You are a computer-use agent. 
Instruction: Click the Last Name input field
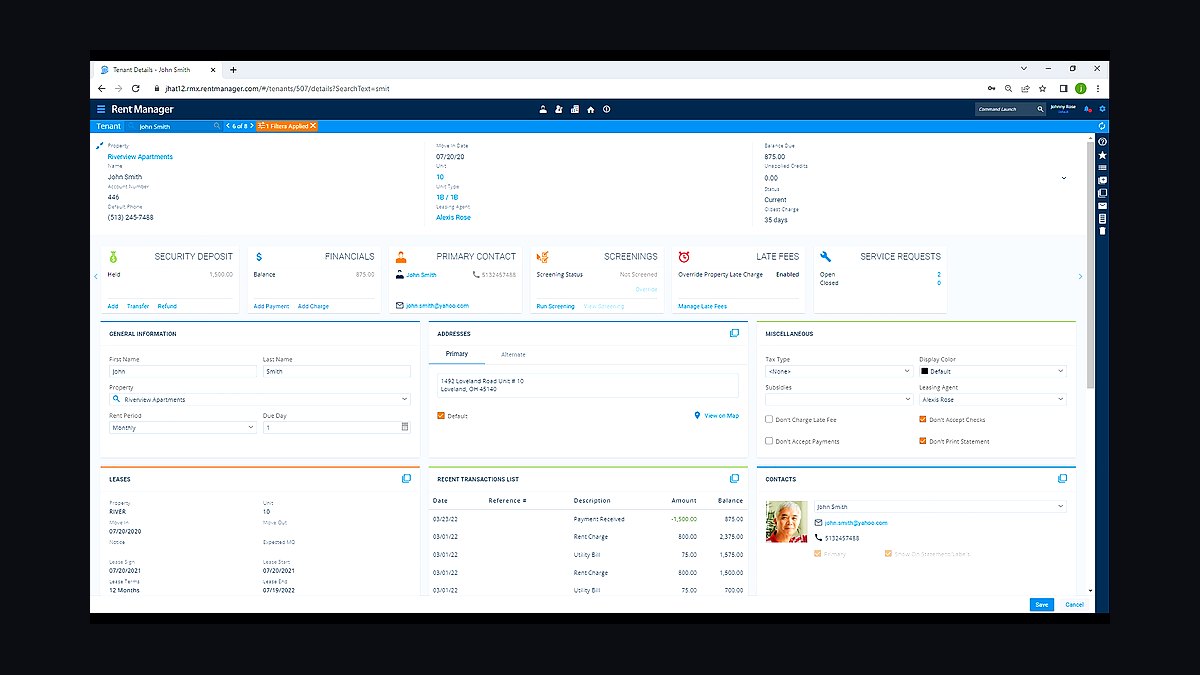point(337,371)
